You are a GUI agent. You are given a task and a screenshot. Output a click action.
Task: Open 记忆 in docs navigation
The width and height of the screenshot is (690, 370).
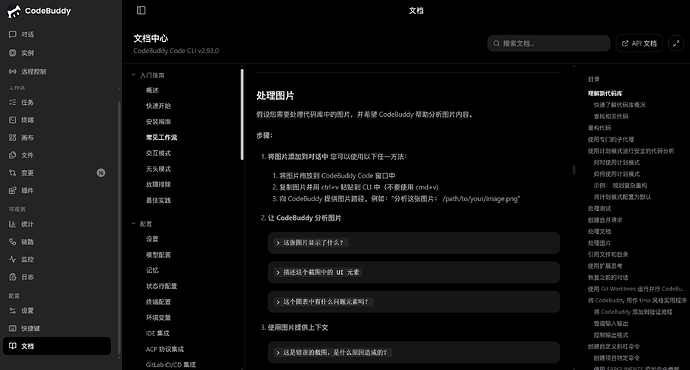point(152,270)
